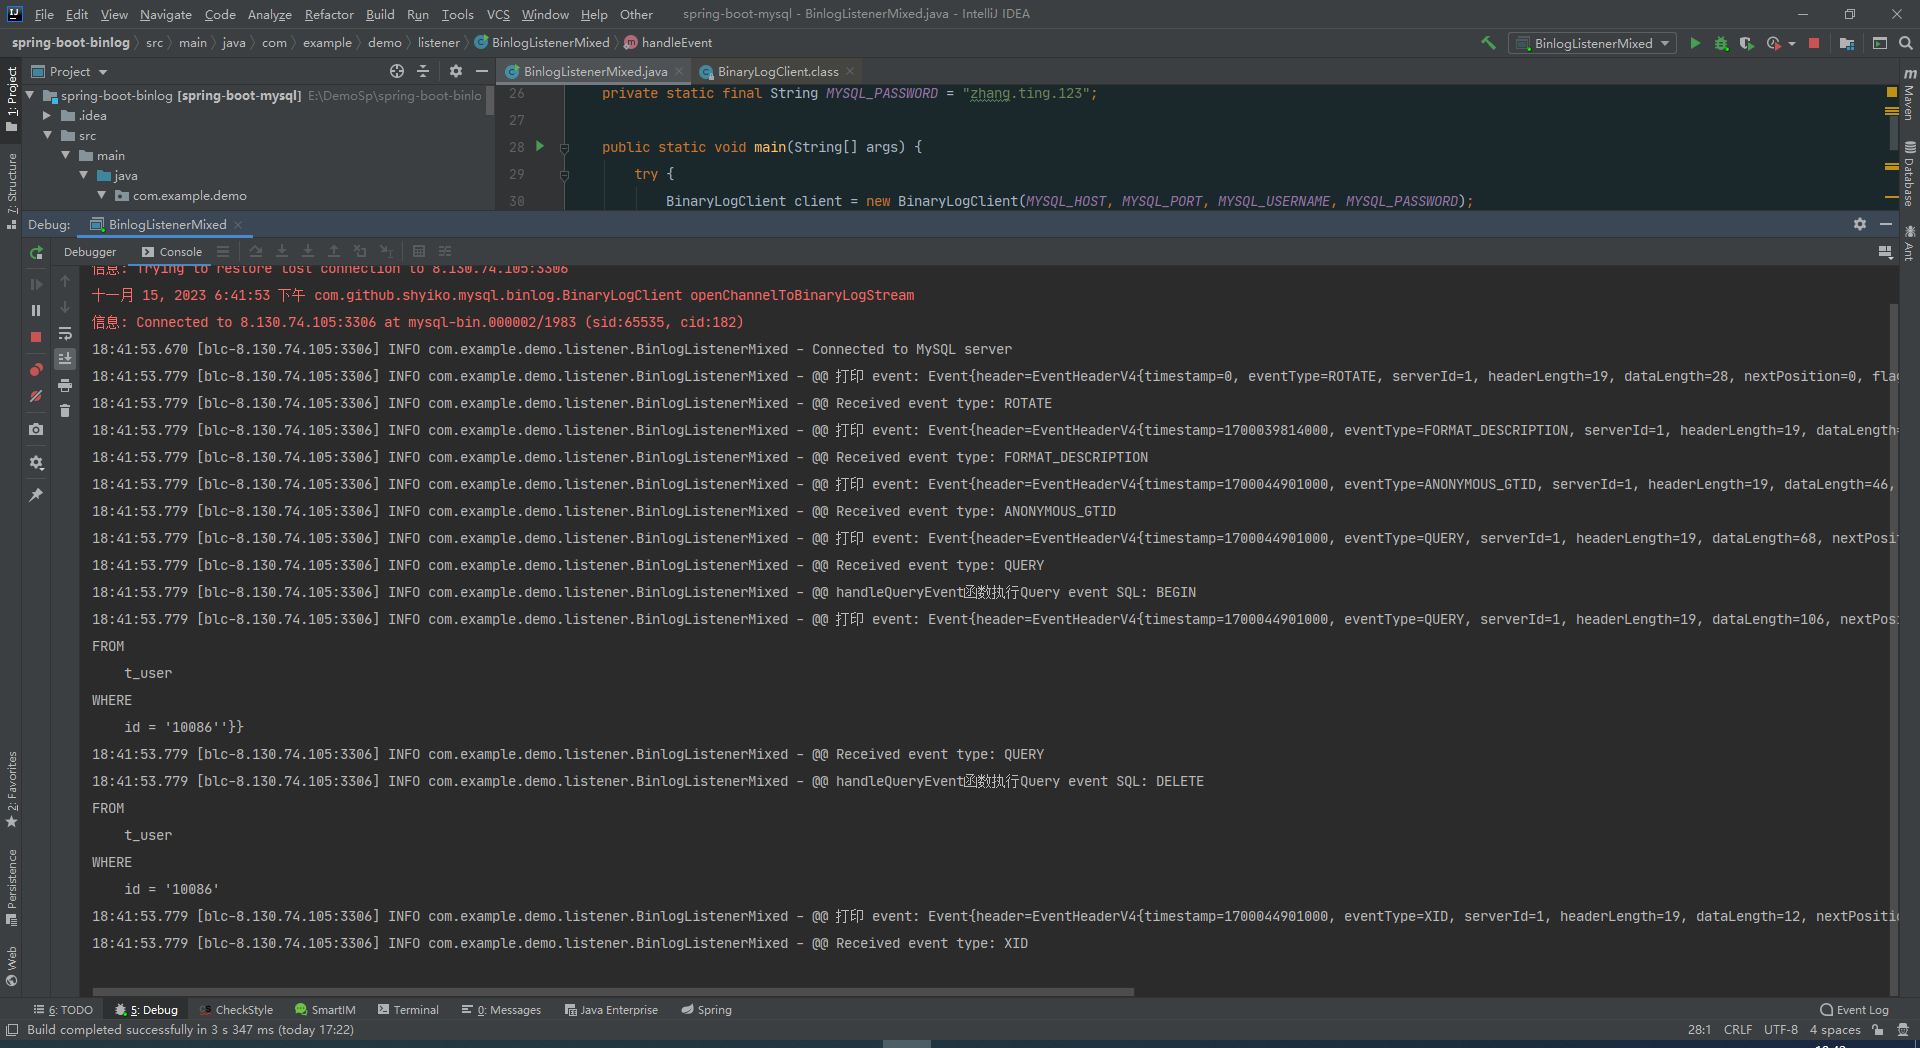Toggle scroll to end in the console

coord(65,358)
